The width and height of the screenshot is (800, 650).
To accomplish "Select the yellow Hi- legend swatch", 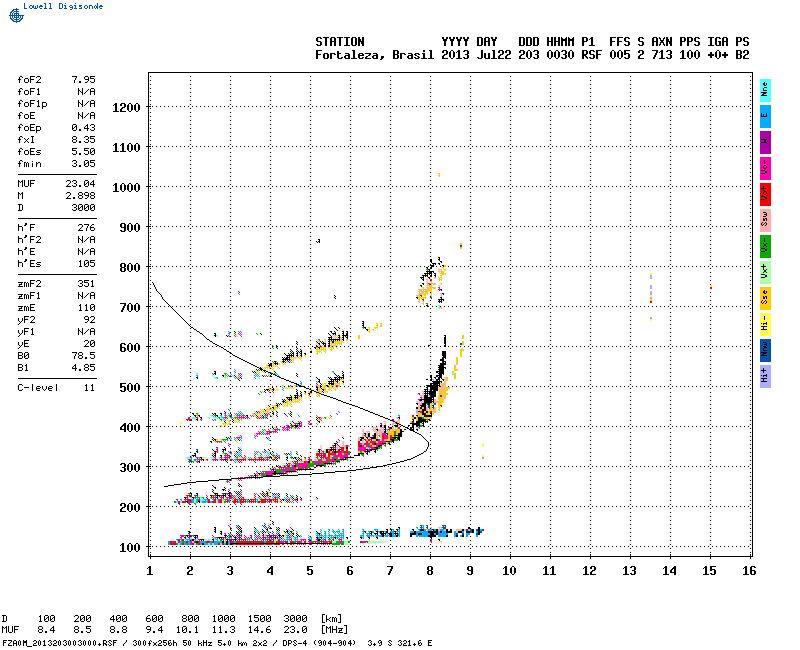I will pyautogui.click(x=765, y=324).
